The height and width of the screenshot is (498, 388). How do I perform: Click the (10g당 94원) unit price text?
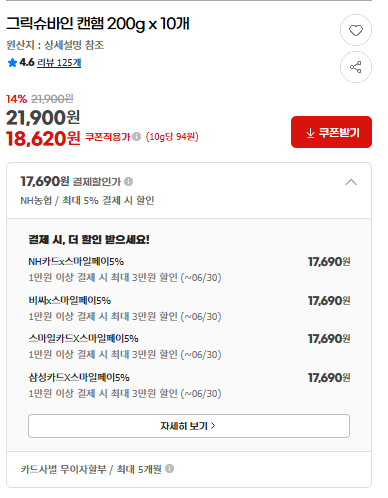click(172, 137)
